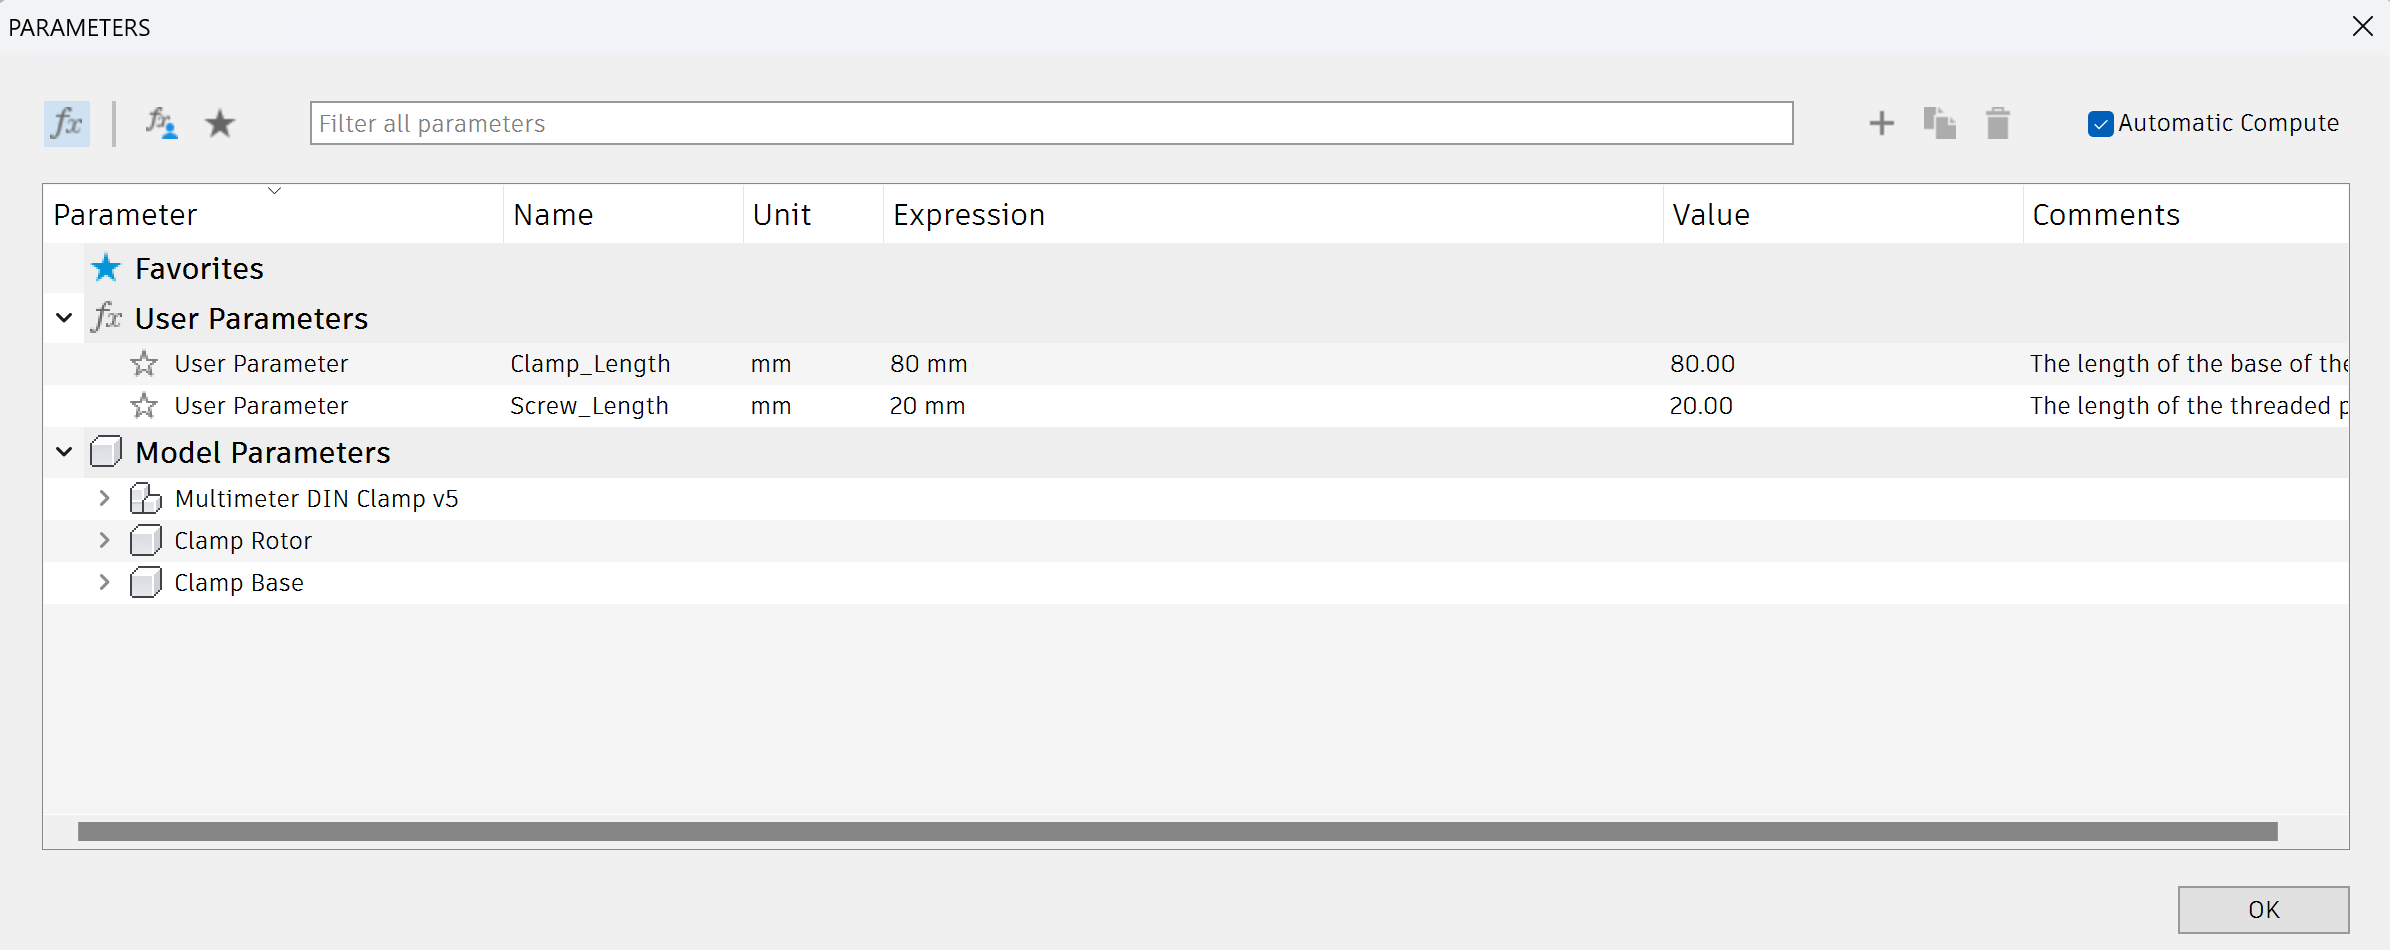Viewport: 2390px width, 950px height.
Task: Click the horizontal scrollbar thumb
Action: point(1178,831)
